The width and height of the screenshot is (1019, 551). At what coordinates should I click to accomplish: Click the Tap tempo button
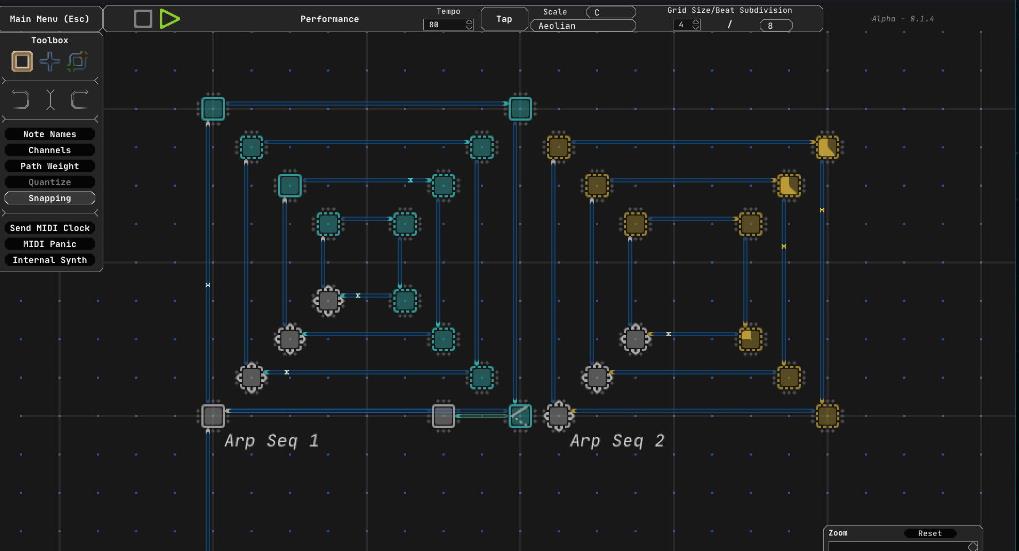[504, 19]
